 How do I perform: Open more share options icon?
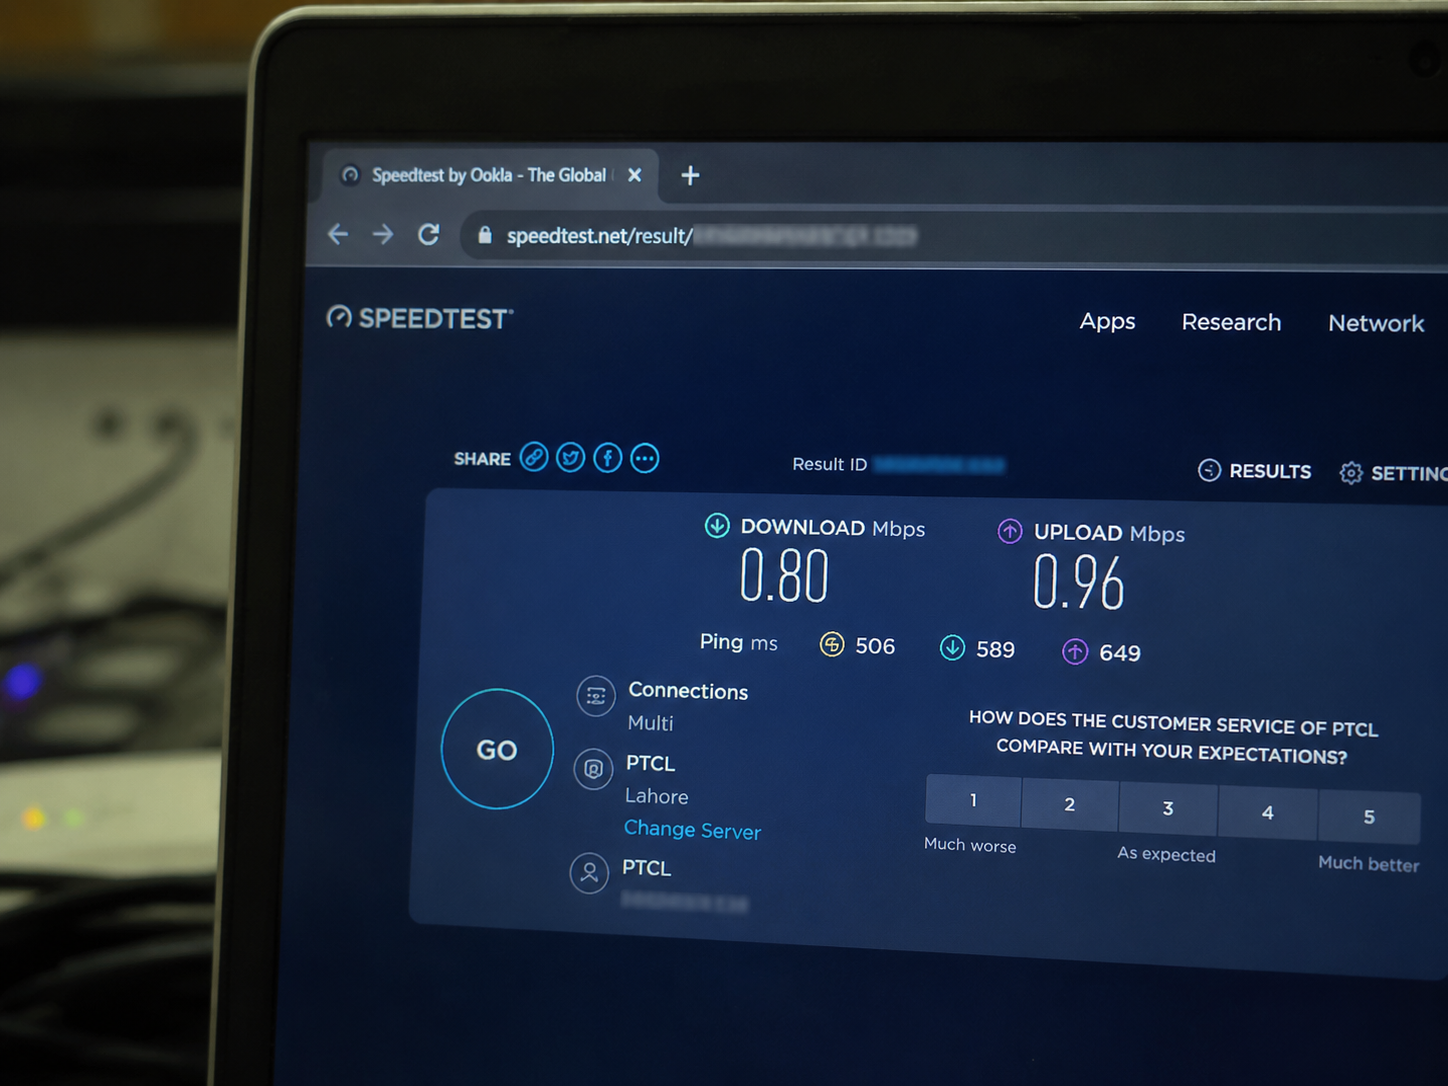click(645, 459)
